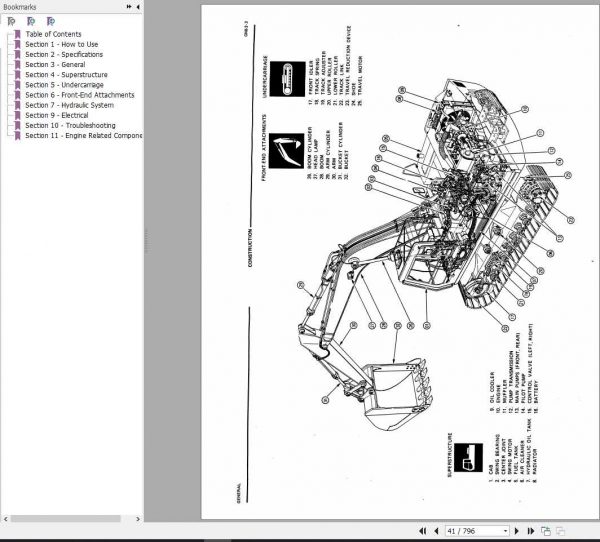Click bookmark icon beside Section 1
This screenshot has height=542, width=600.
click(17, 44)
